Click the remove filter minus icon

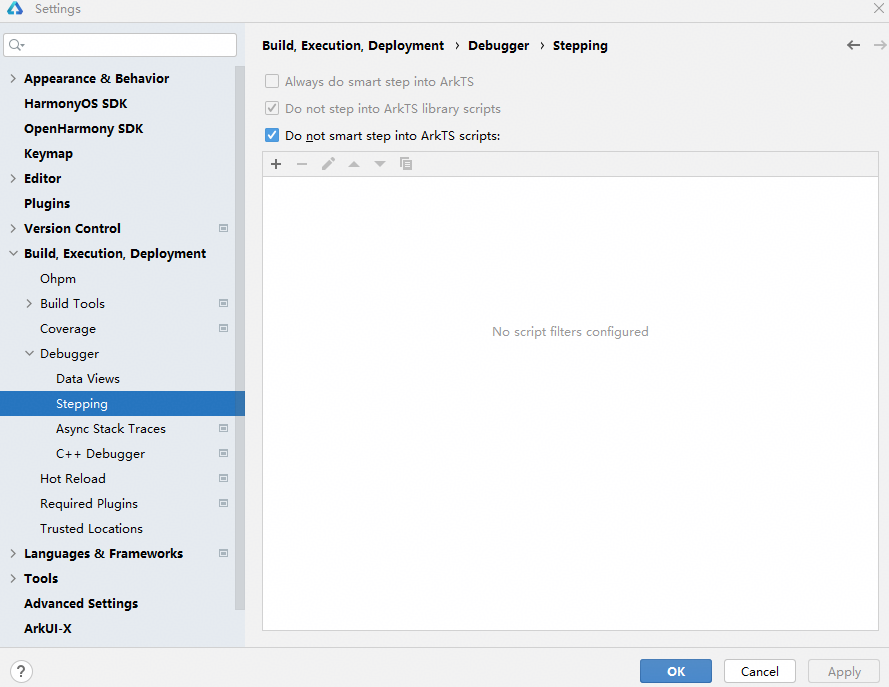(302, 164)
